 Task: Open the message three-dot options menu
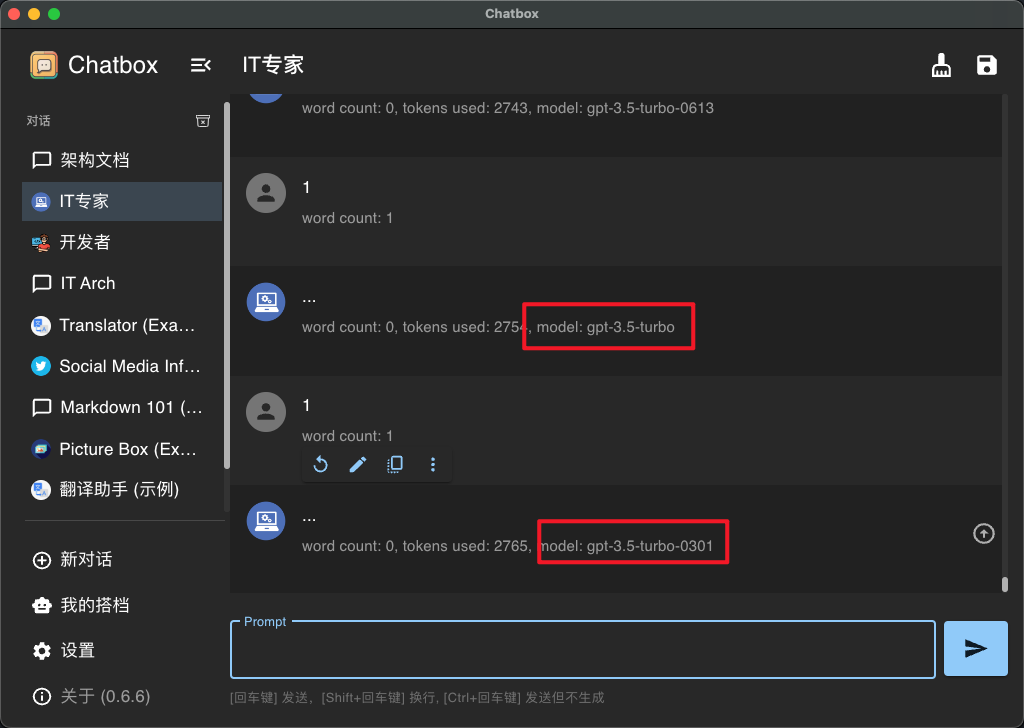click(x=433, y=464)
